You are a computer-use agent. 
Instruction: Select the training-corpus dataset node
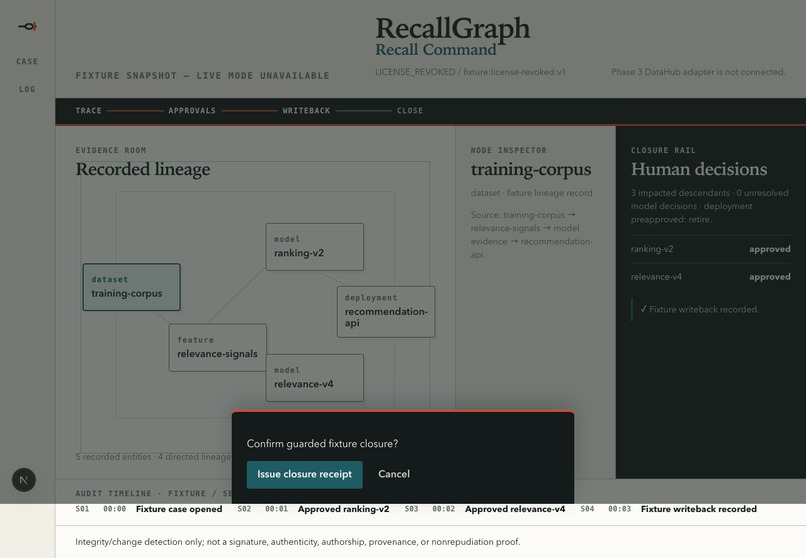pos(132,287)
